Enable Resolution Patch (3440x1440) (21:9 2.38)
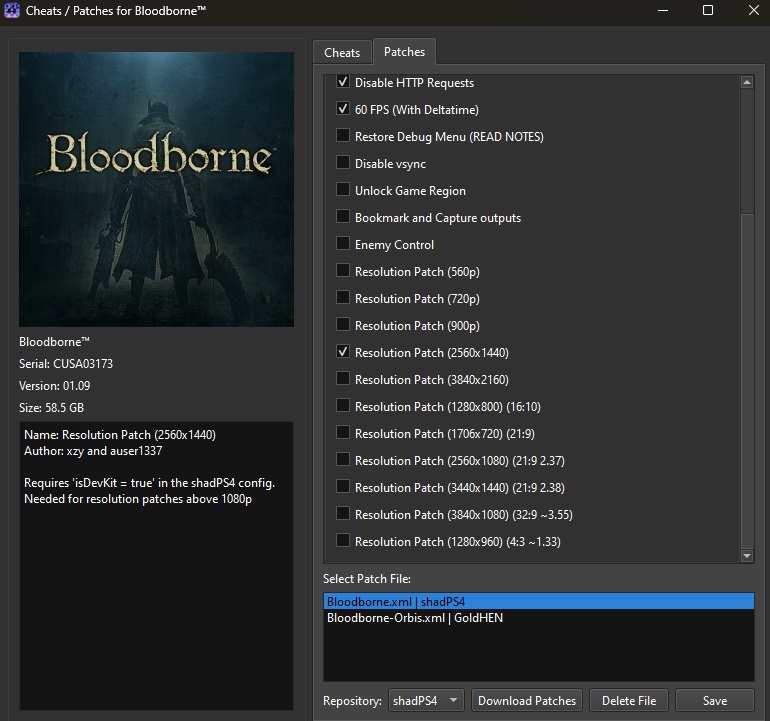The image size is (770, 721). (x=343, y=487)
